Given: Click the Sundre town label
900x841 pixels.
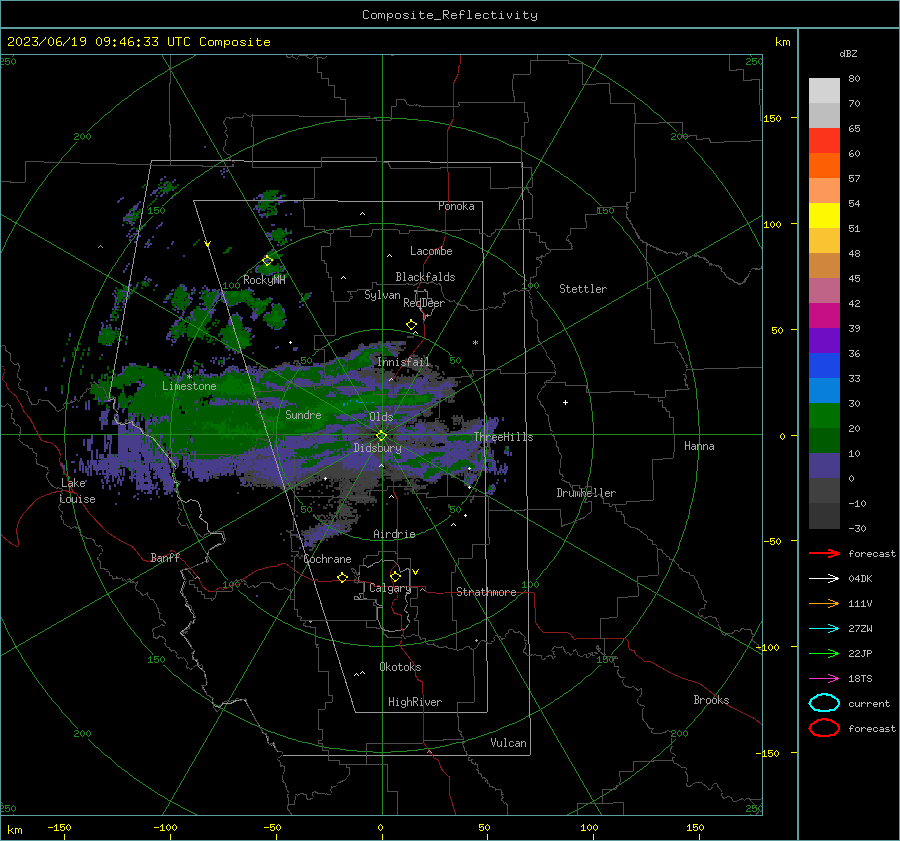Looking at the screenshot, I should (x=303, y=414).
